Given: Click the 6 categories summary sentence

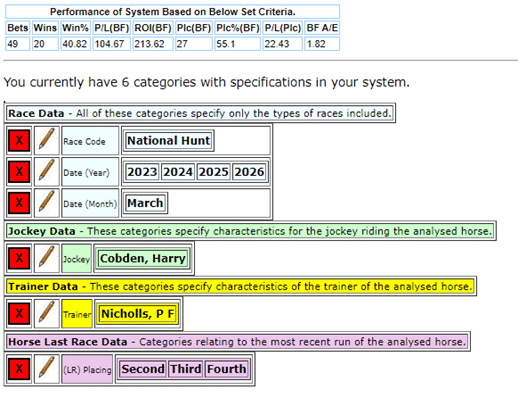Looking at the screenshot, I should (x=207, y=82).
